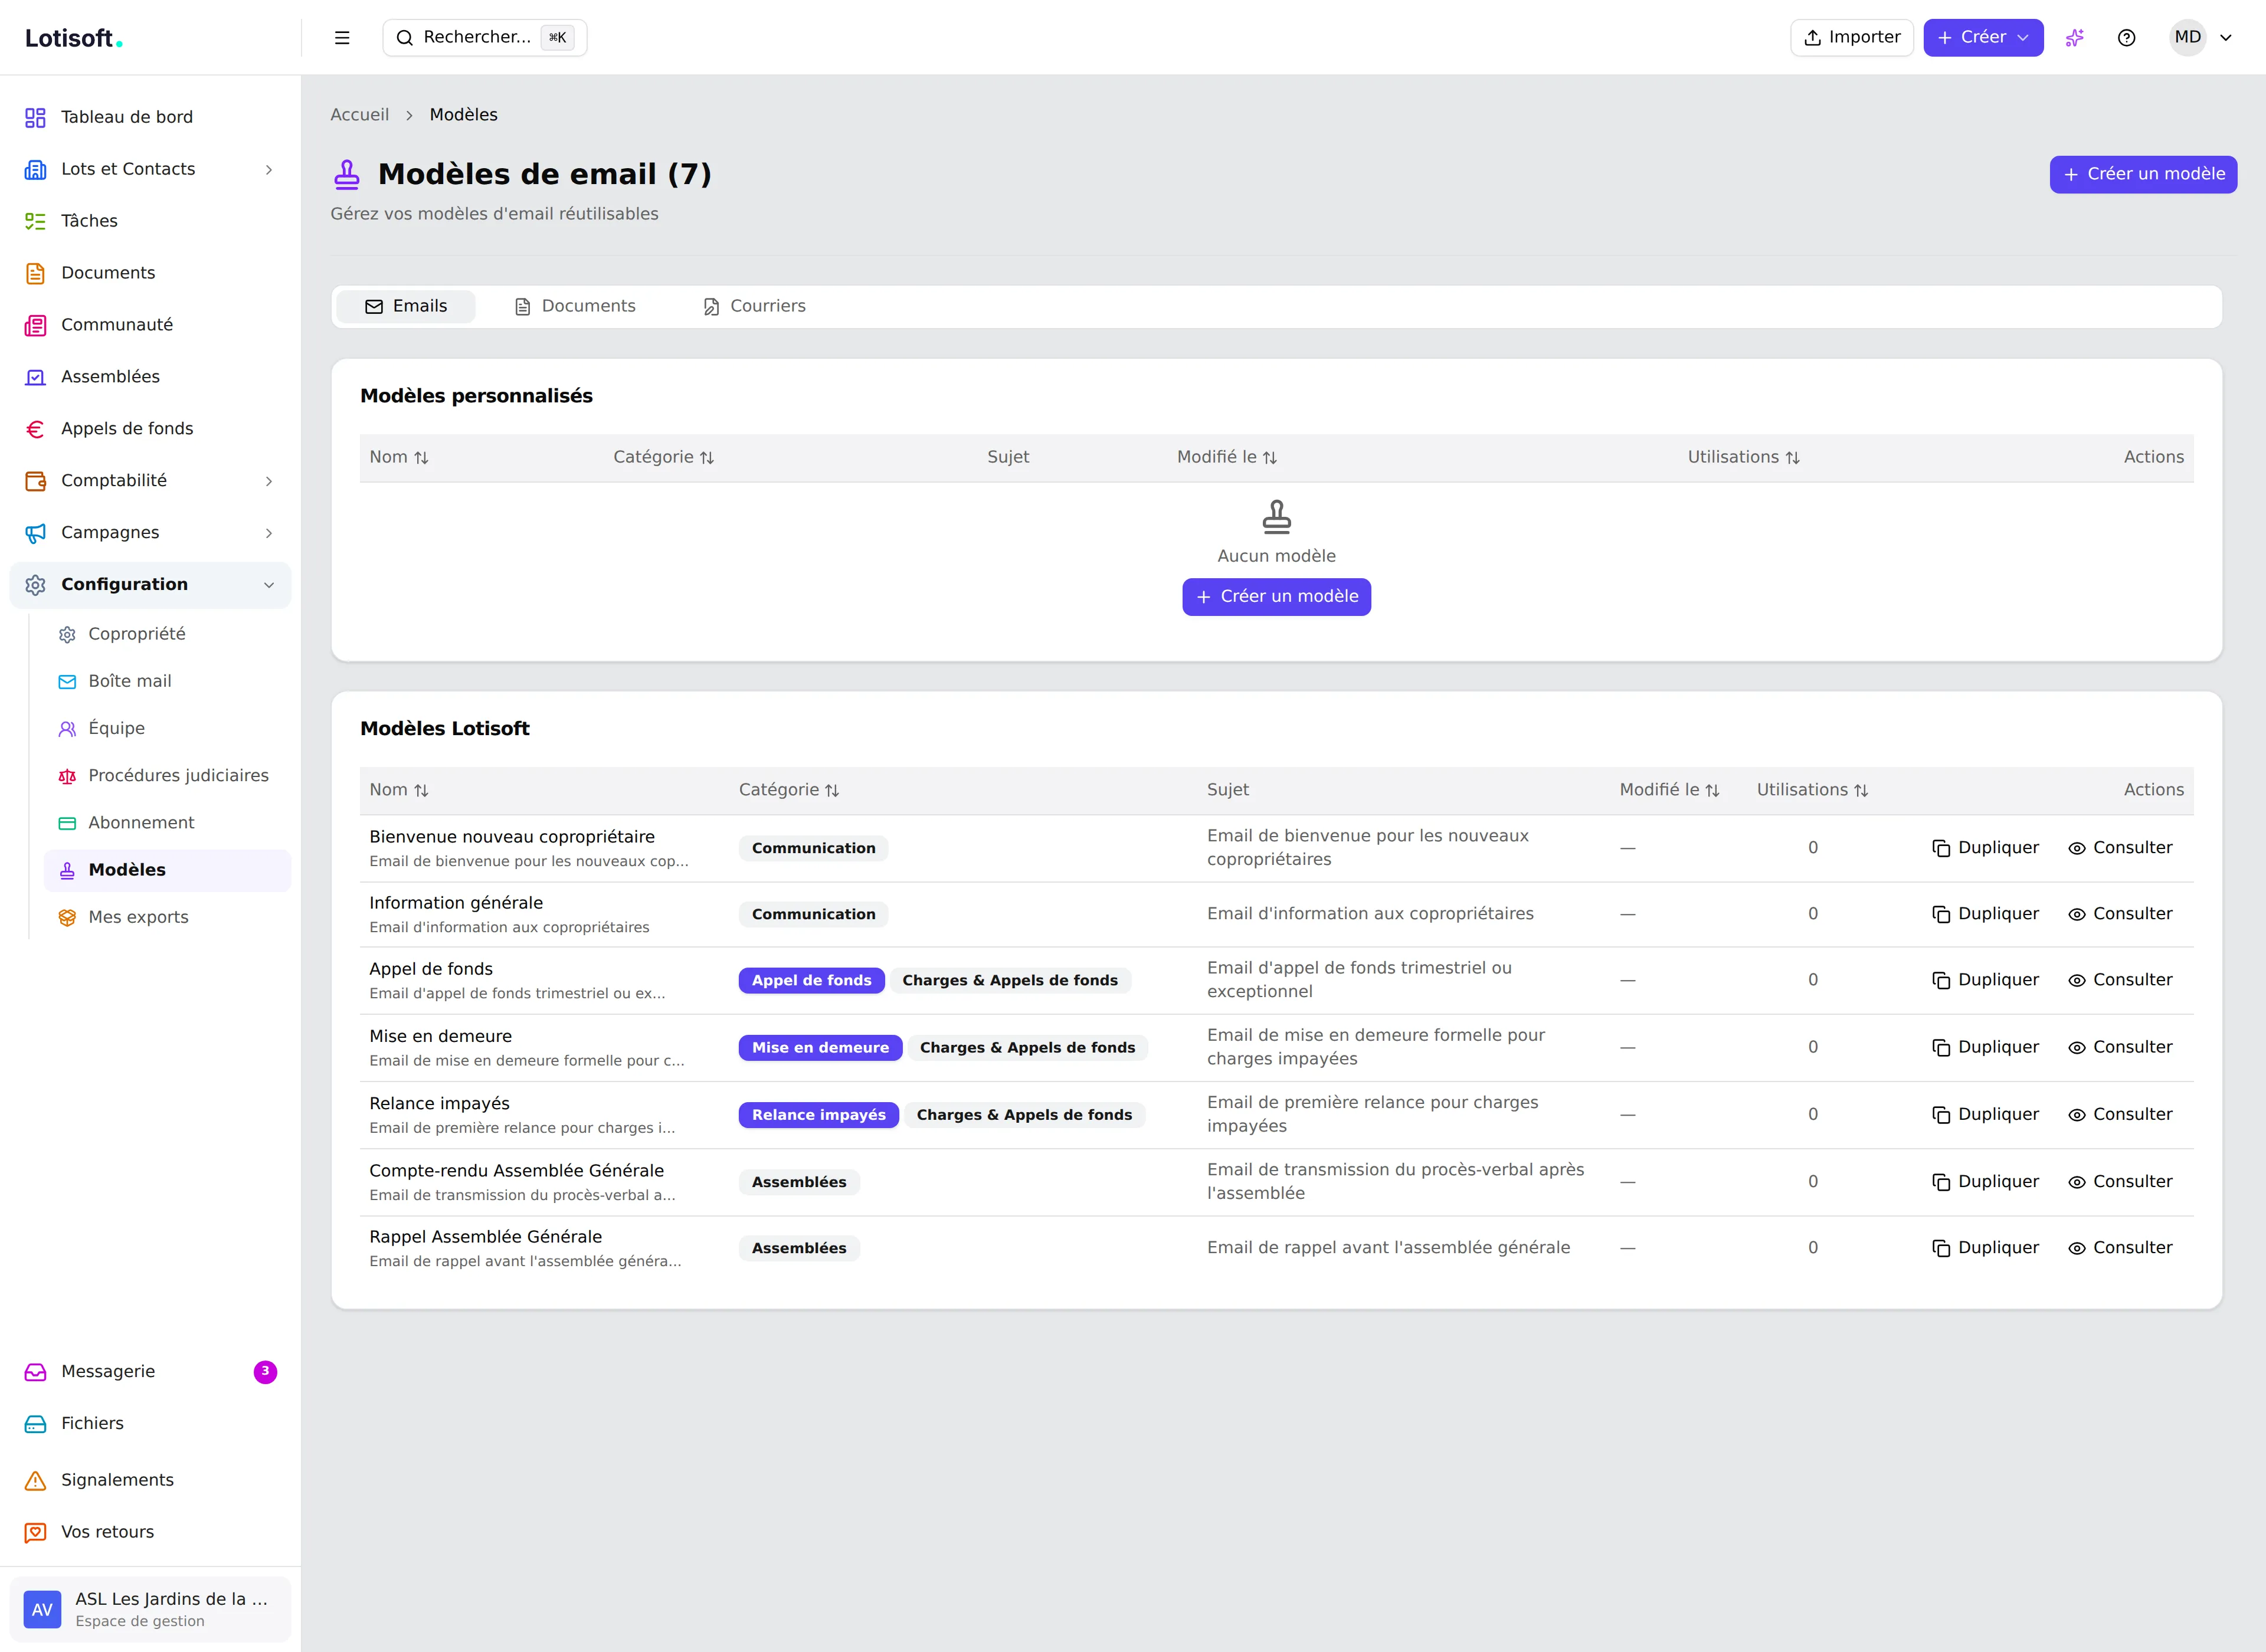Collapse the Configuration section

(268, 585)
